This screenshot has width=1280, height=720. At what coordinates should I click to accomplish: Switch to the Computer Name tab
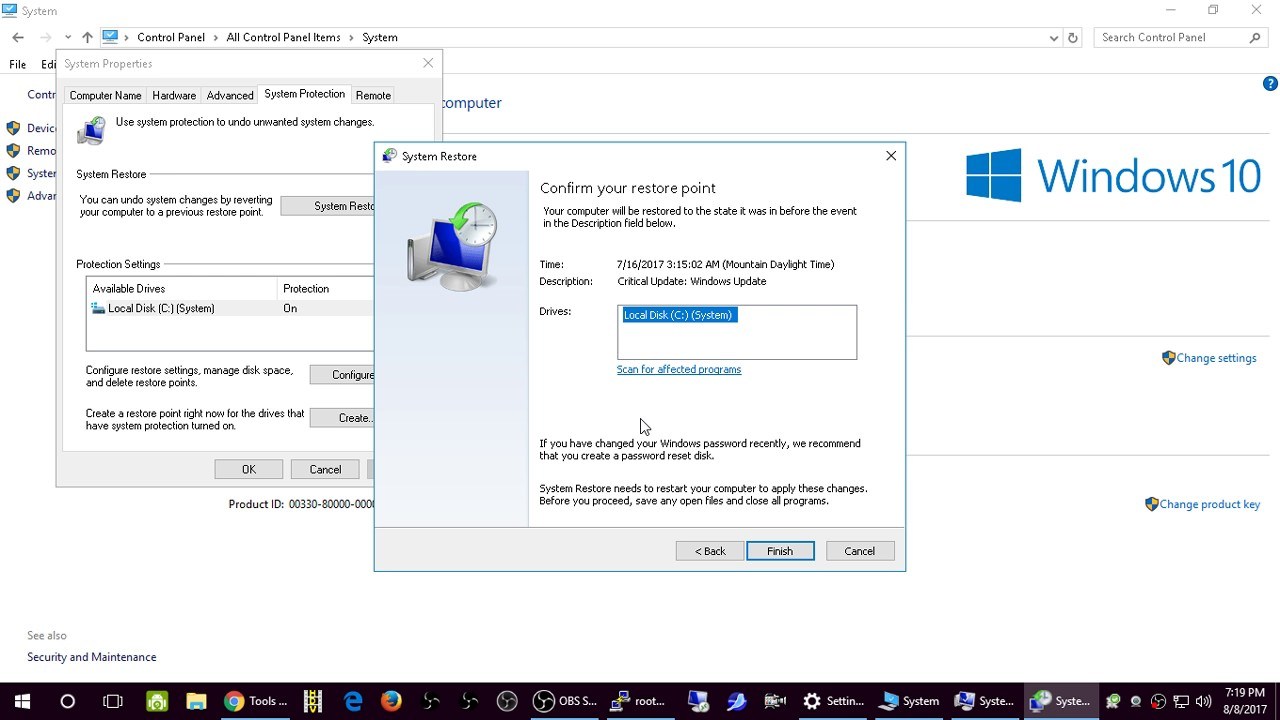pyautogui.click(x=105, y=95)
